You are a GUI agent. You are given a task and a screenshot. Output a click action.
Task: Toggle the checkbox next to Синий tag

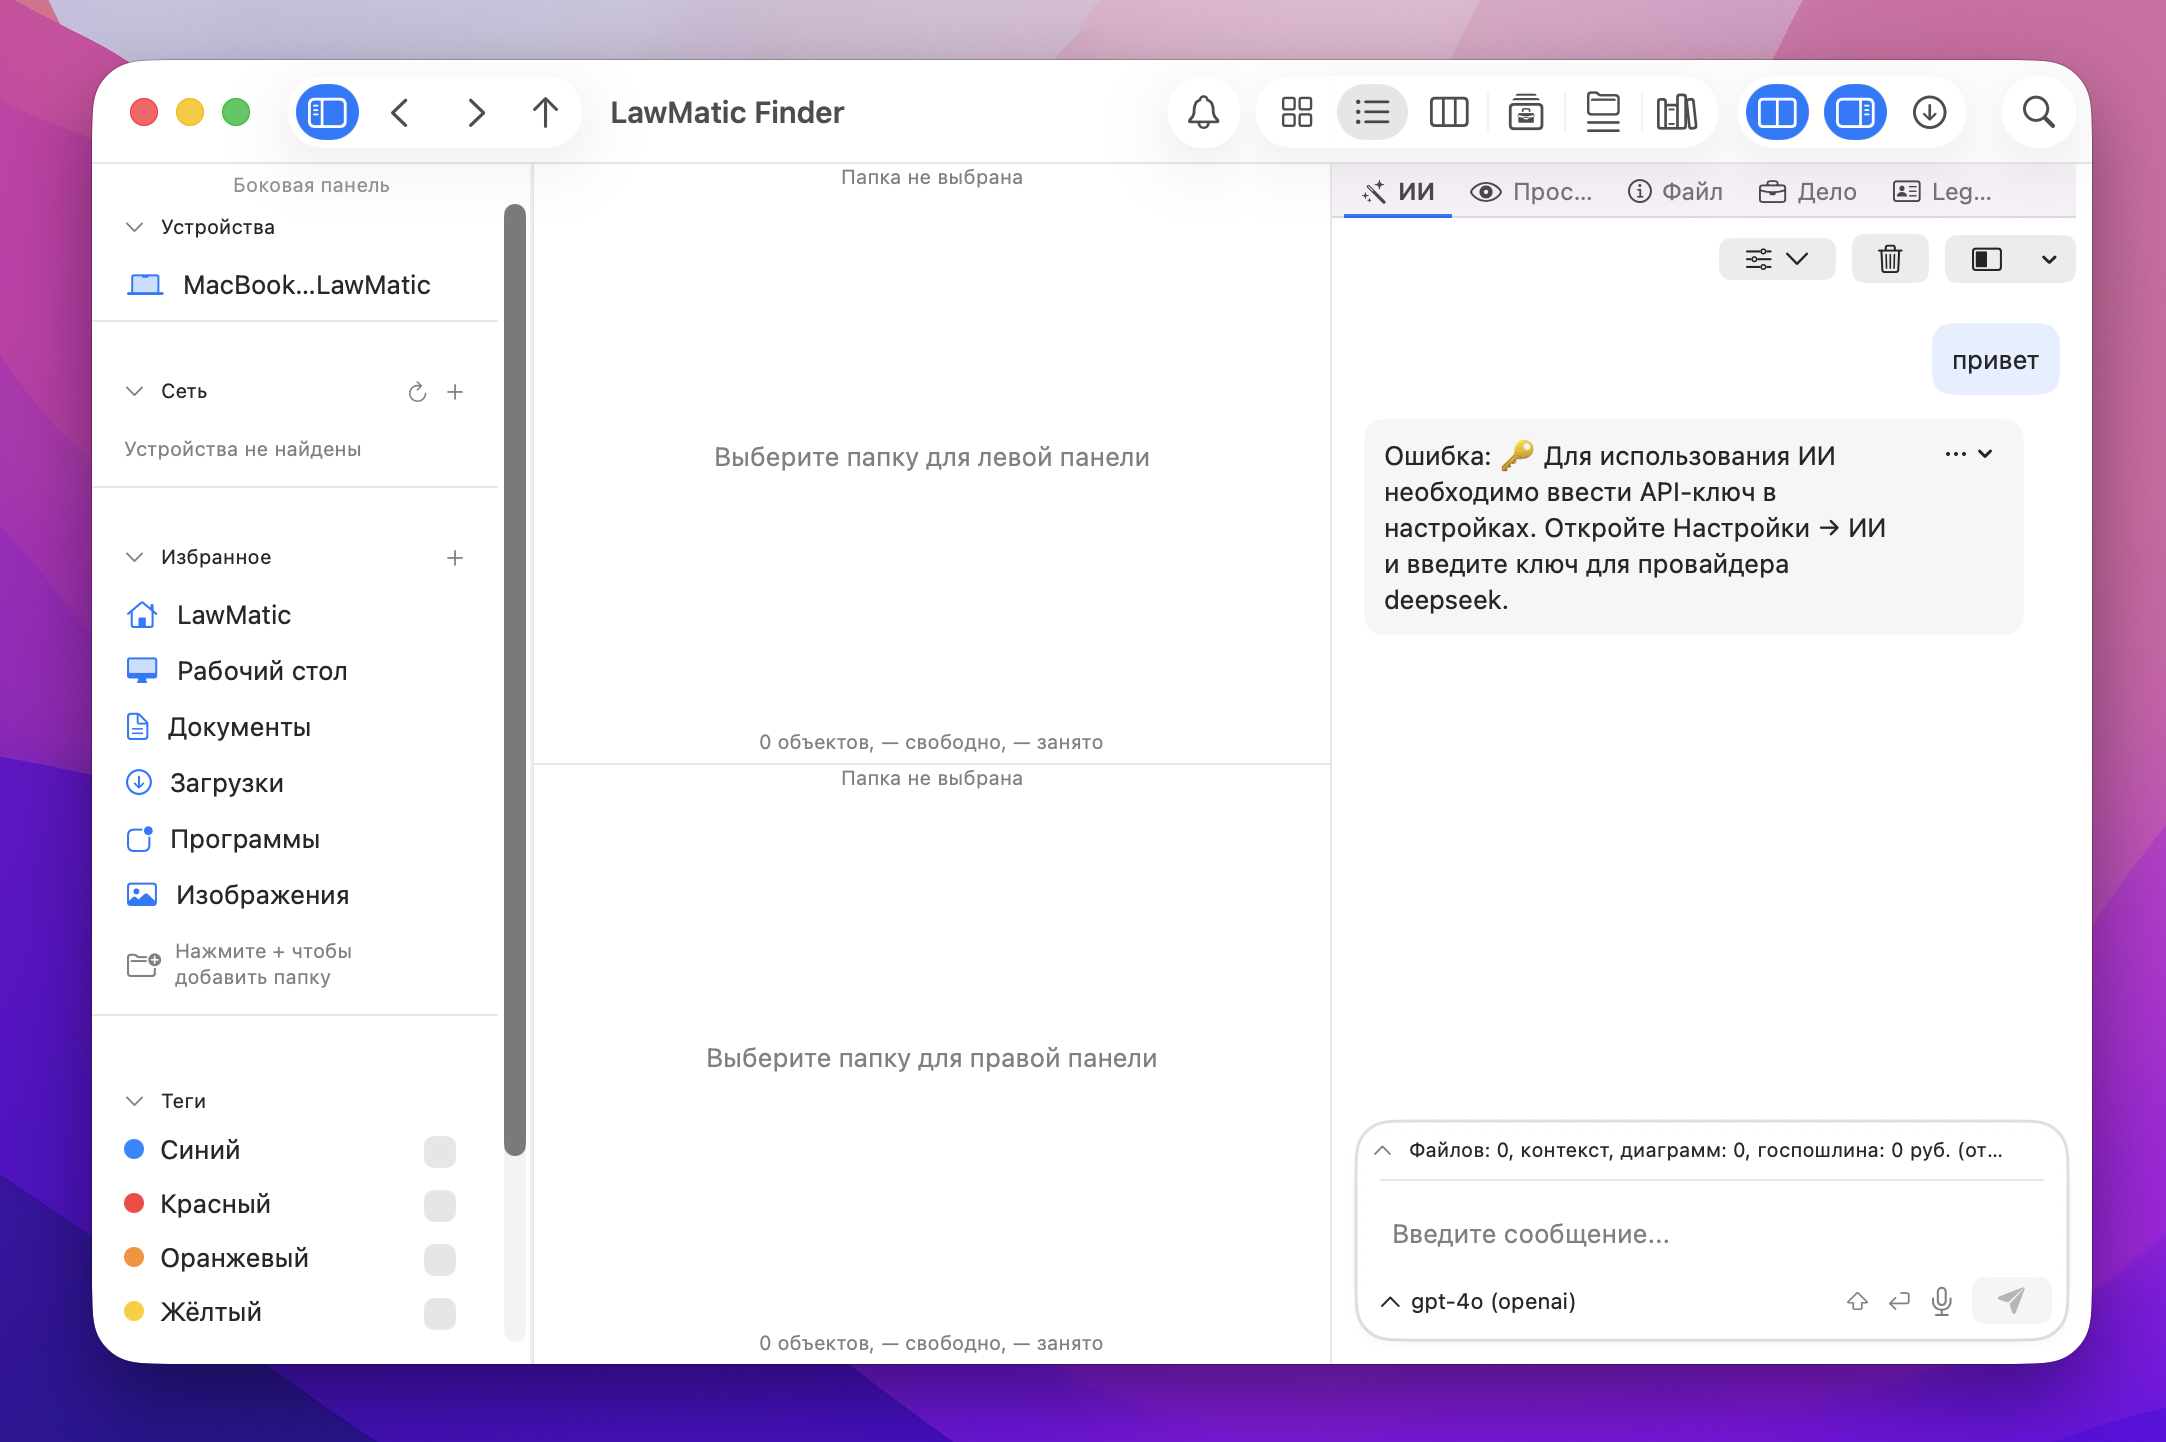[x=440, y=1150]
